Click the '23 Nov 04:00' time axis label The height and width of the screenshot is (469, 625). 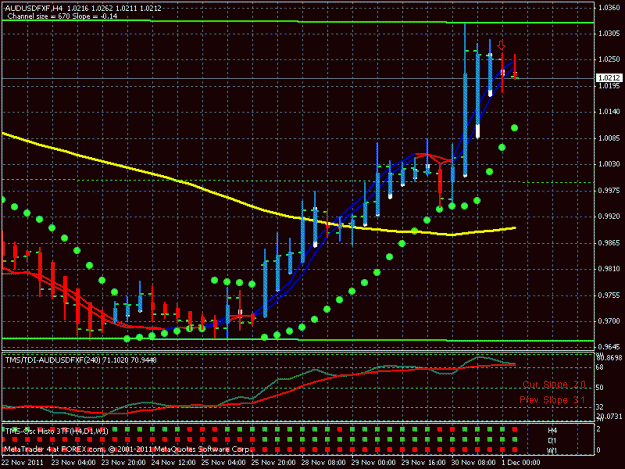pos(73,463)
